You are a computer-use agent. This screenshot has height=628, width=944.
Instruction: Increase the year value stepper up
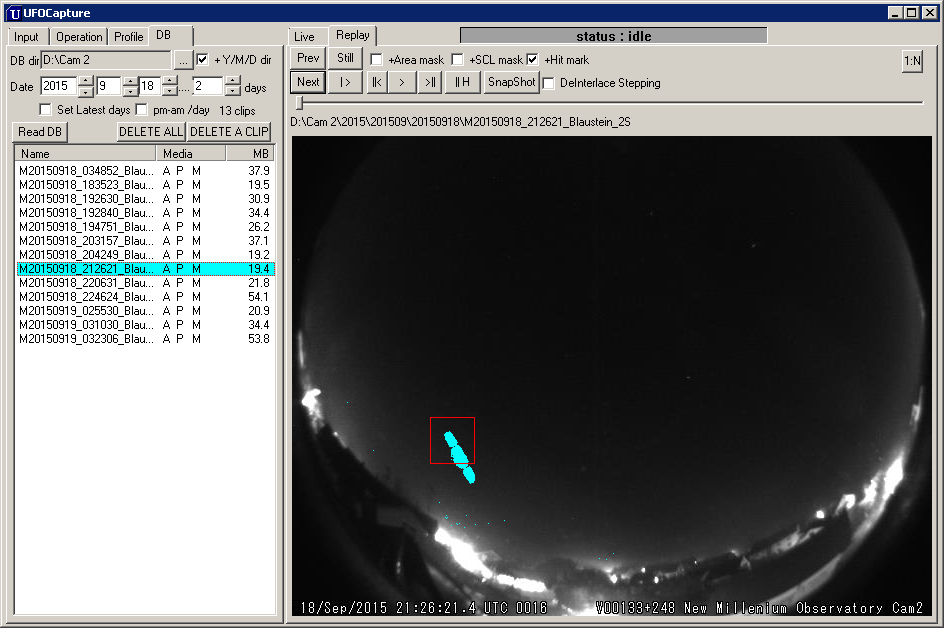pyautogui.click(x=86, y=81)
